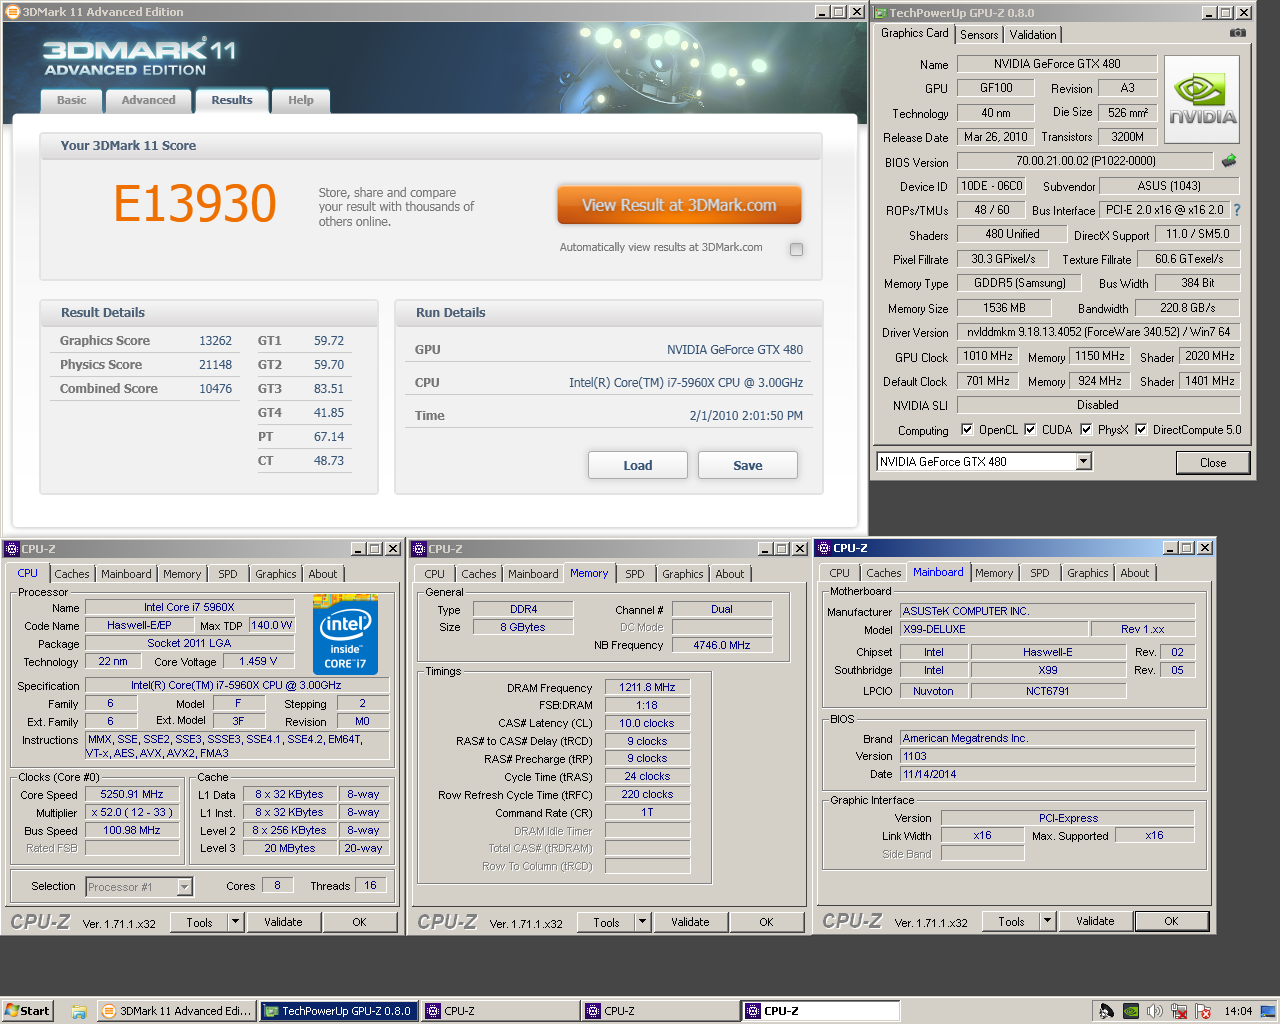
Task: Click the Tools button in CPU-Z CPU window
Action: [x=200, y=922]
